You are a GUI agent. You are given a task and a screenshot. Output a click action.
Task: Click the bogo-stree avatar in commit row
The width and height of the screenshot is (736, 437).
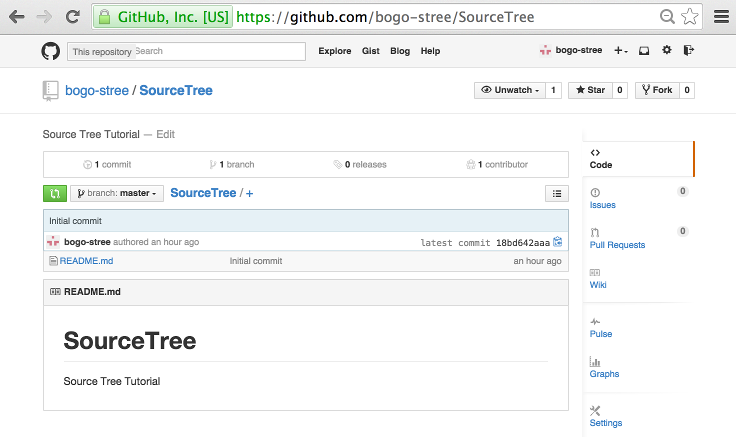coord(53,242)
